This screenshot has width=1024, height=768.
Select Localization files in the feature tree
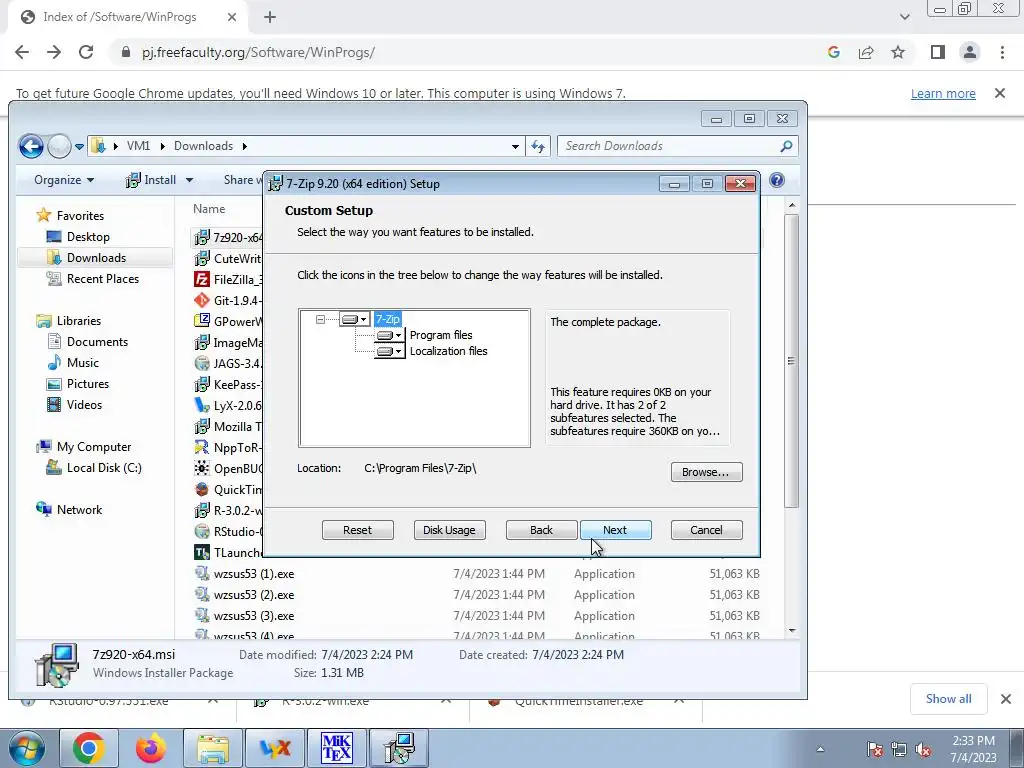tap(449, 351)
